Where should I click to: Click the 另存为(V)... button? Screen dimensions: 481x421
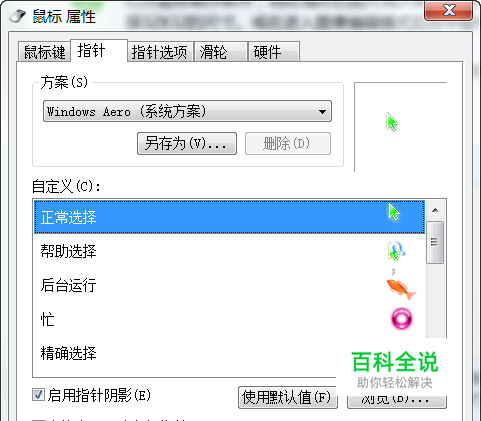187,144
